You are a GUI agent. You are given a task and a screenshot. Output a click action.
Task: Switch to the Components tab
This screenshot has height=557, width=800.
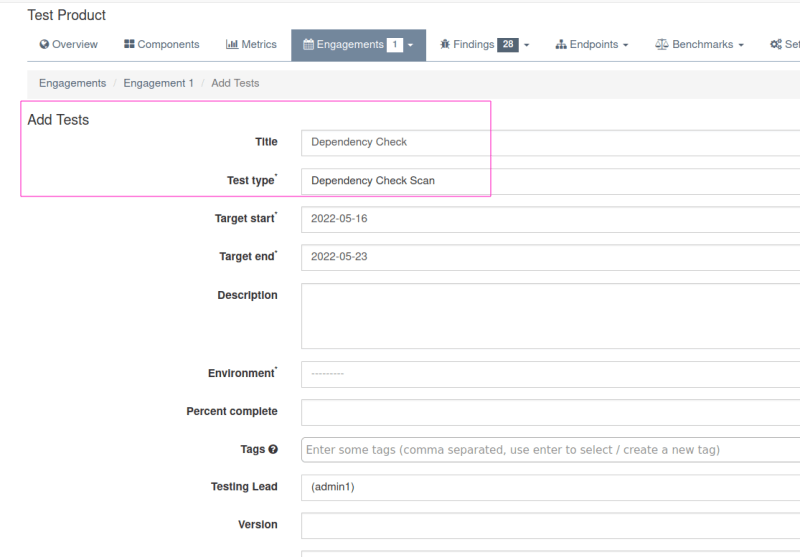pos(162,45)
